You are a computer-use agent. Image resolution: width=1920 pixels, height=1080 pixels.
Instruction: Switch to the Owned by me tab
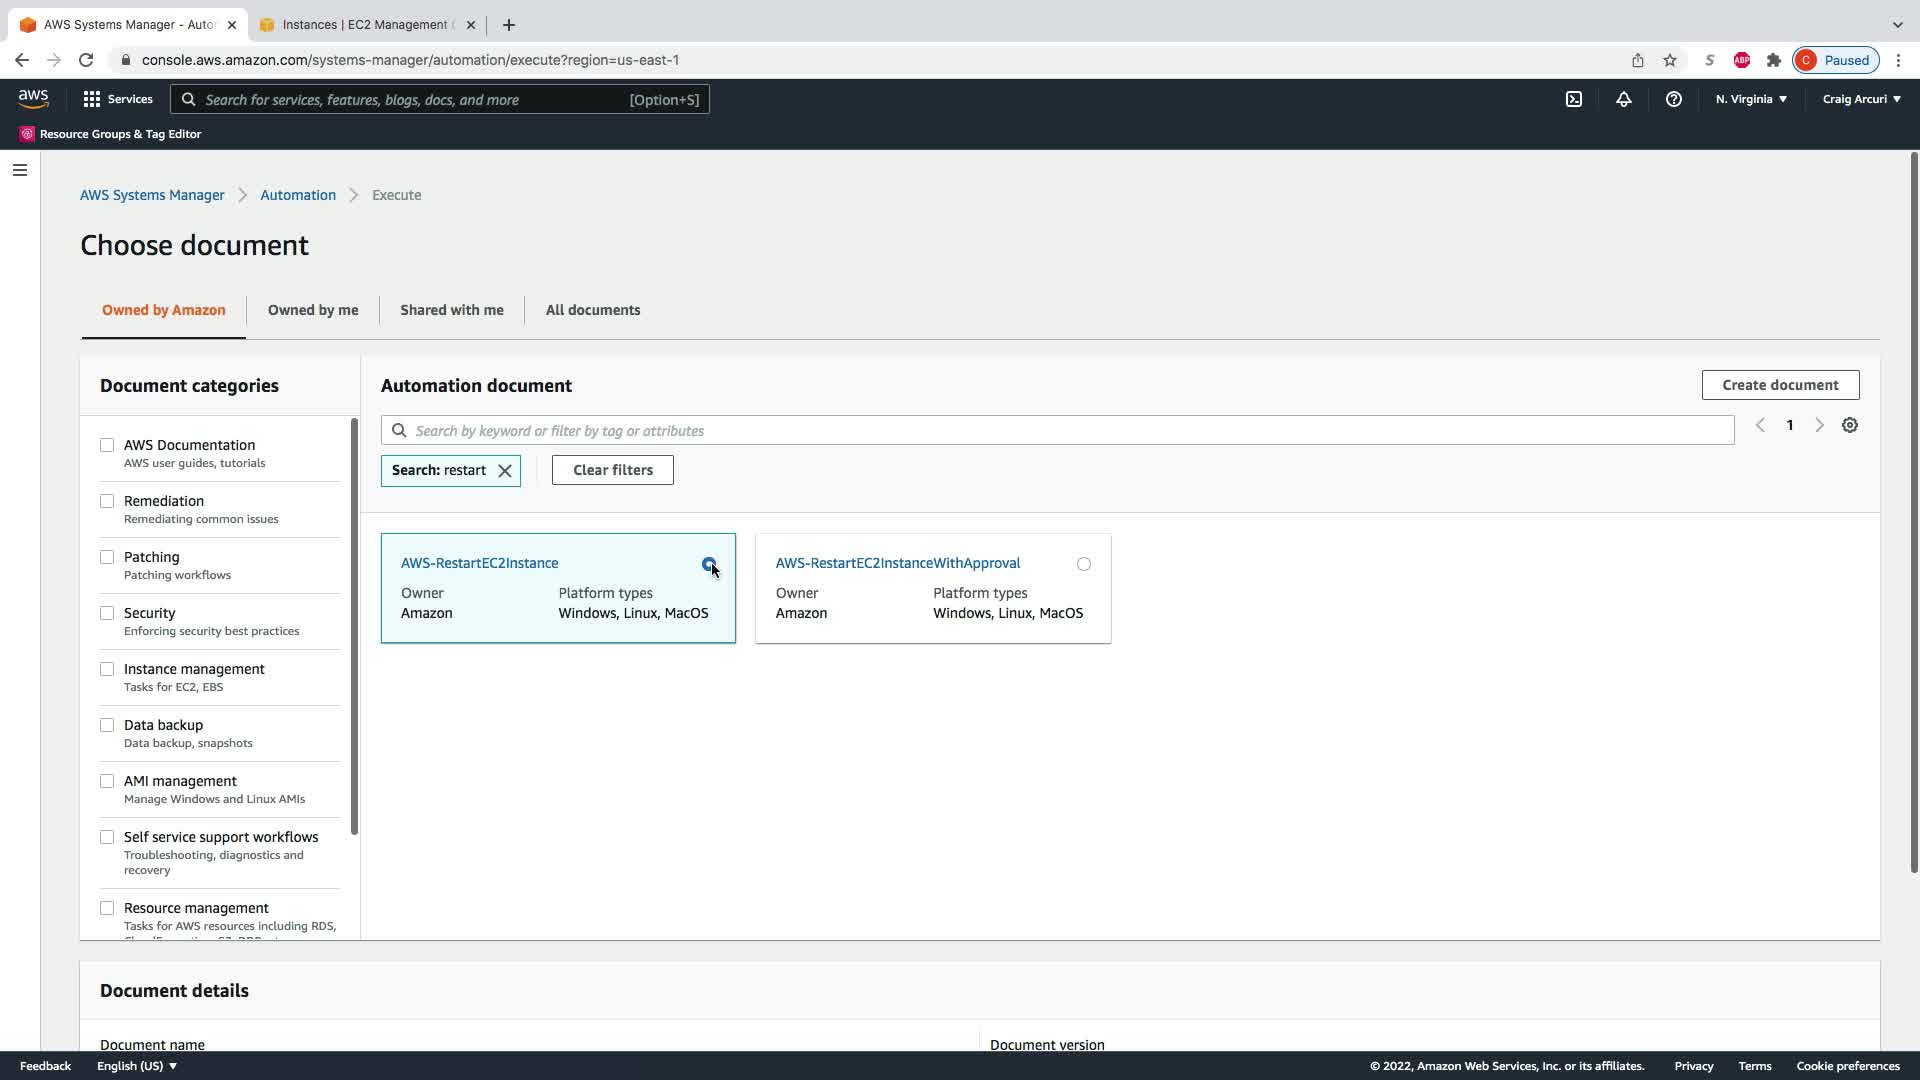[x=313, y=310]
